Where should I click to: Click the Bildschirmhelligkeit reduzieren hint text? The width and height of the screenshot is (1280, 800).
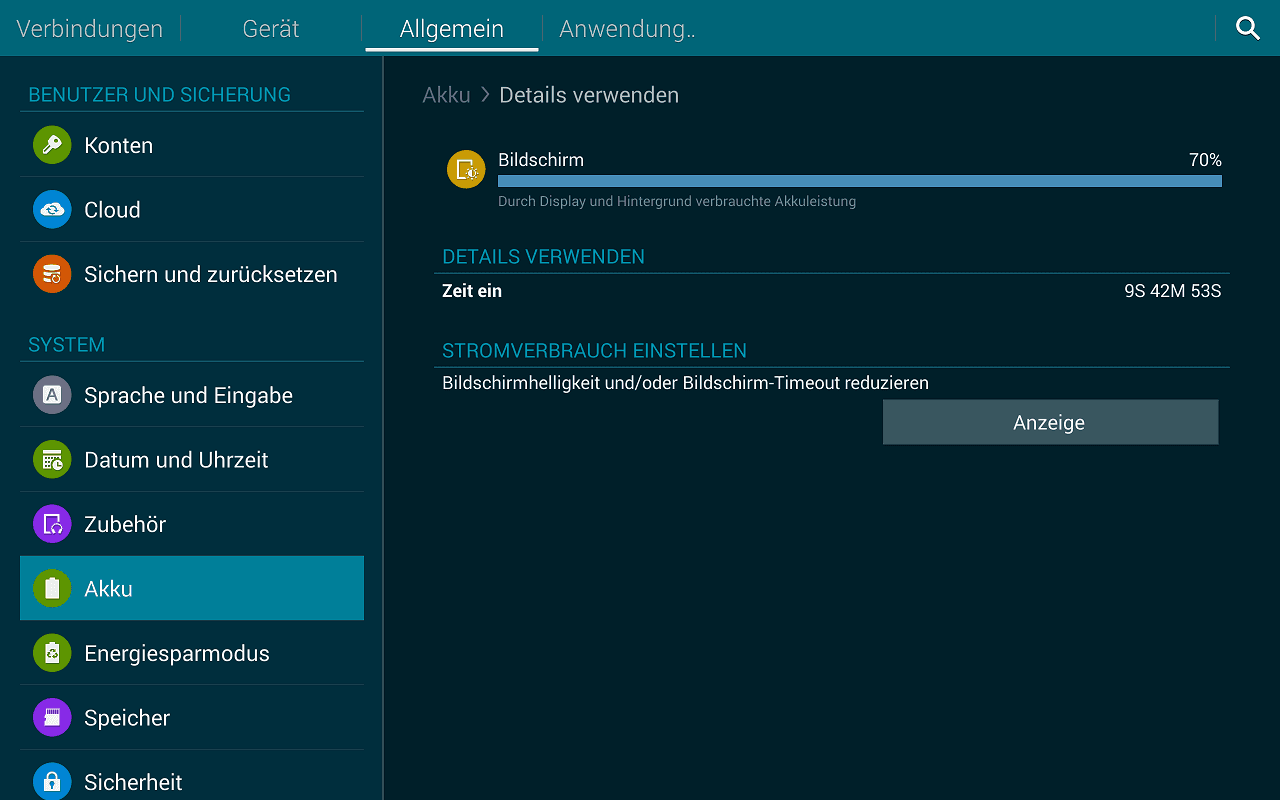[x=685, y=383]
